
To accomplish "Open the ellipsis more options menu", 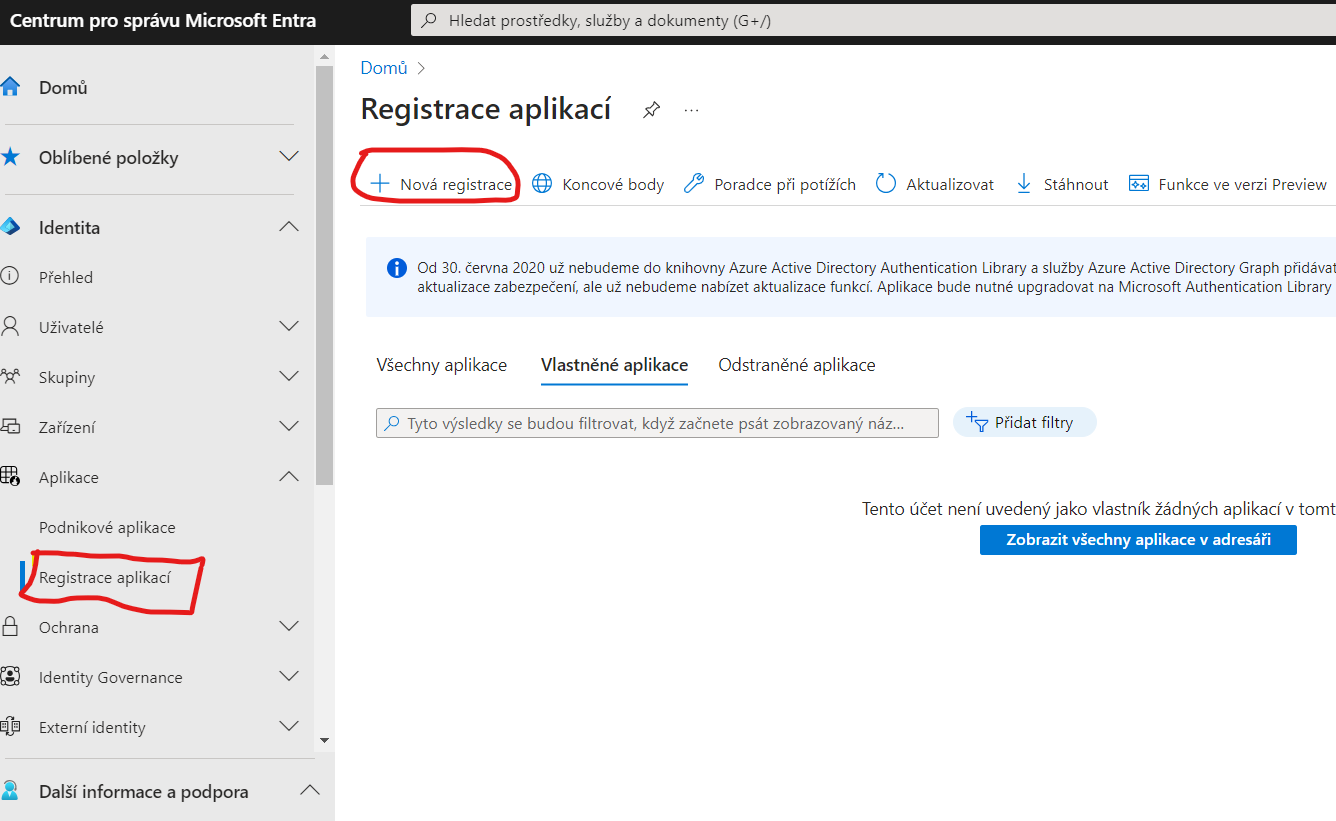I will pos(691,110).
